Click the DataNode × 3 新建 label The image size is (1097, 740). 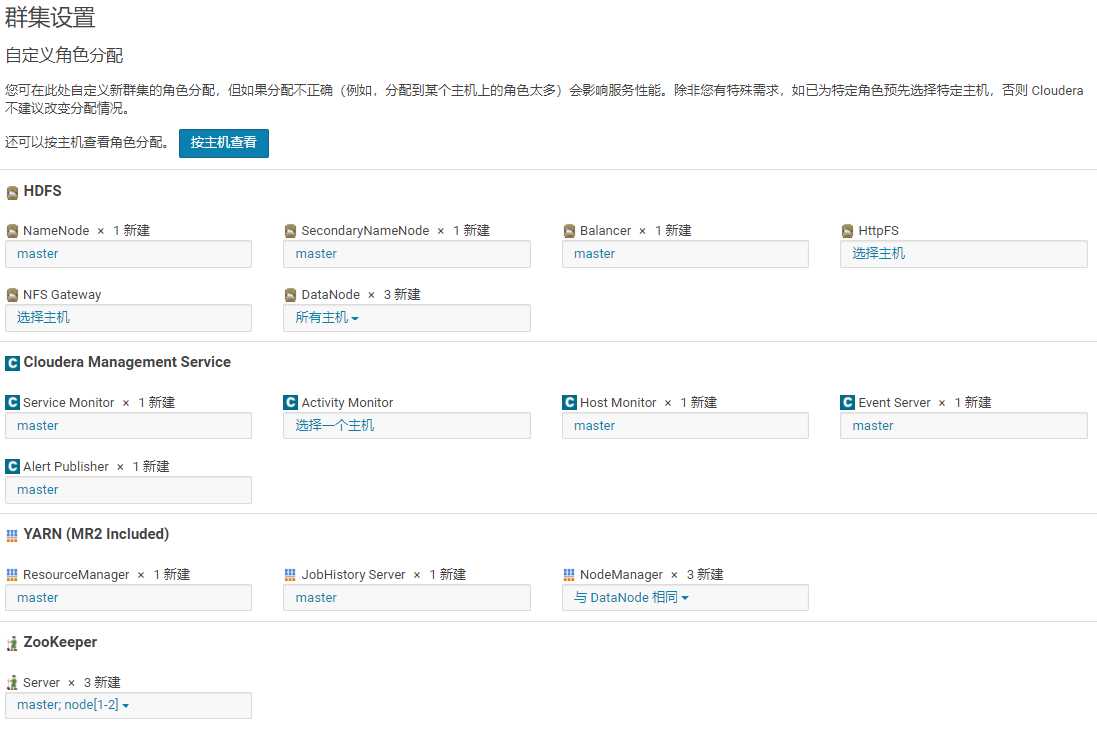coord(361,294)
